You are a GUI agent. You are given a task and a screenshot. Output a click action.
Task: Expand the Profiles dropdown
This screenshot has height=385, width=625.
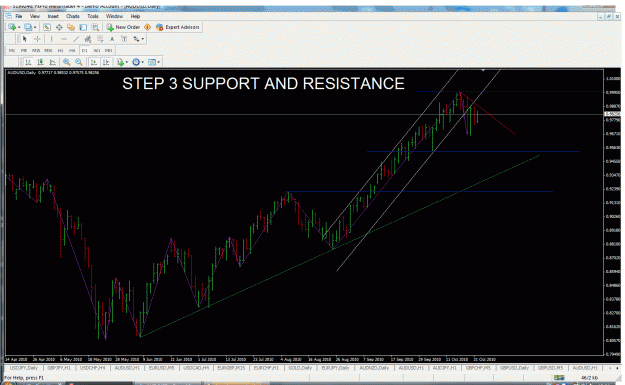click(35, 27)
